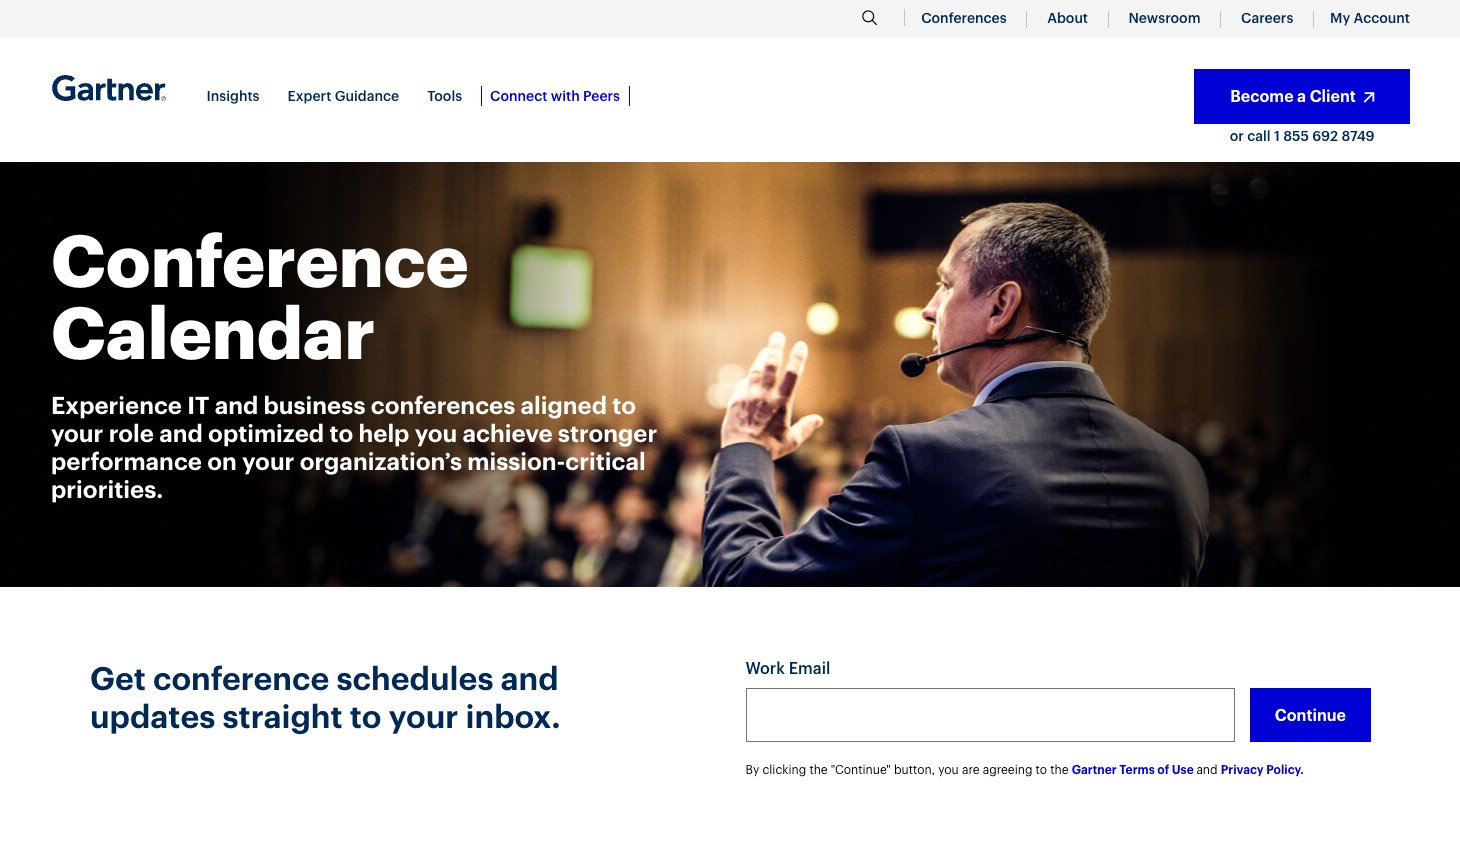
Task: Open the About page link
Action: pyautogui.click(x=1067, y=18)
